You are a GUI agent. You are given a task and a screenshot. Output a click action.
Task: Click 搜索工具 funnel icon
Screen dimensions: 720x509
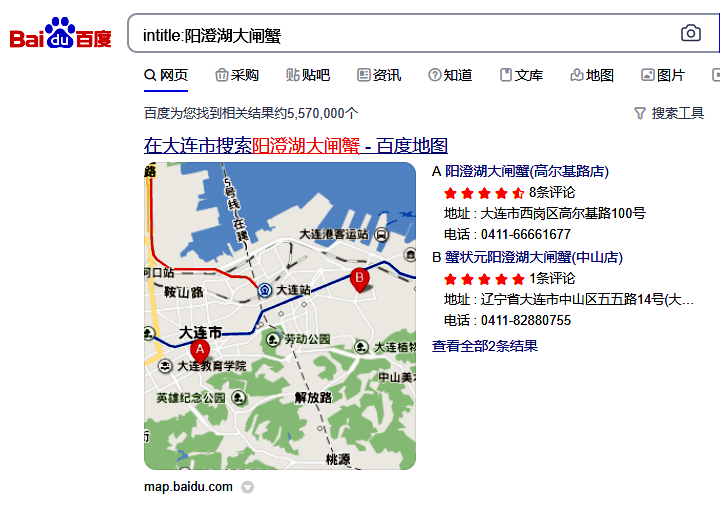(640, 113)
